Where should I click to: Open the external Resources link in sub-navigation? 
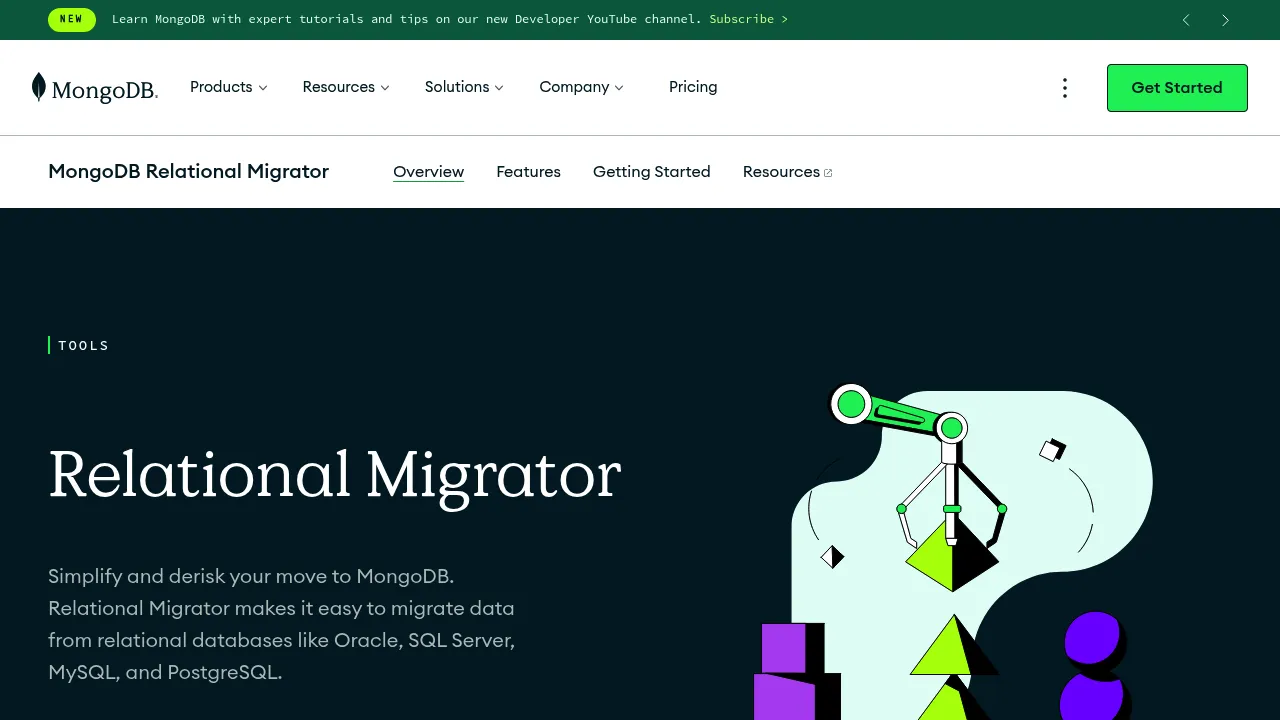[x=787, y=172]
